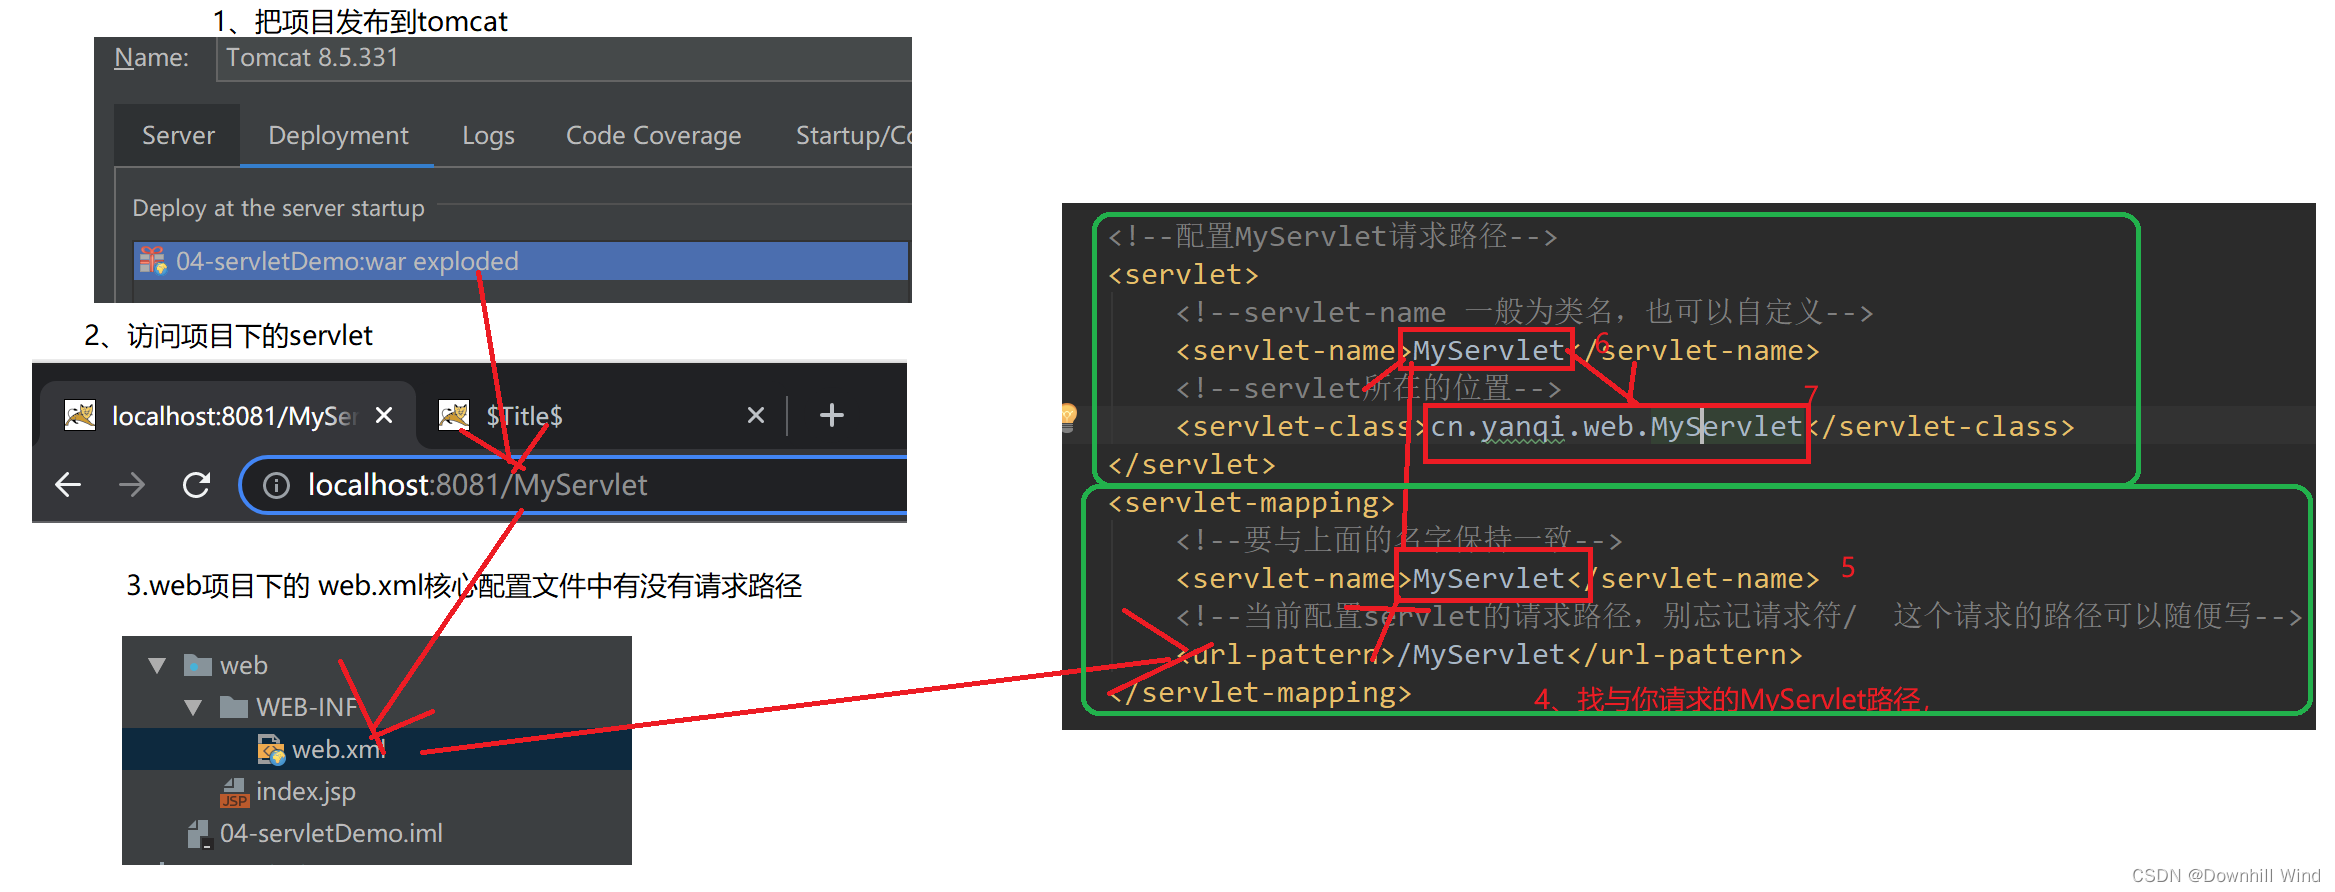2335x892 pixels.
Task: Click MyServlet in the servlet-mapping servlet-name
Action: [1488, 579]
